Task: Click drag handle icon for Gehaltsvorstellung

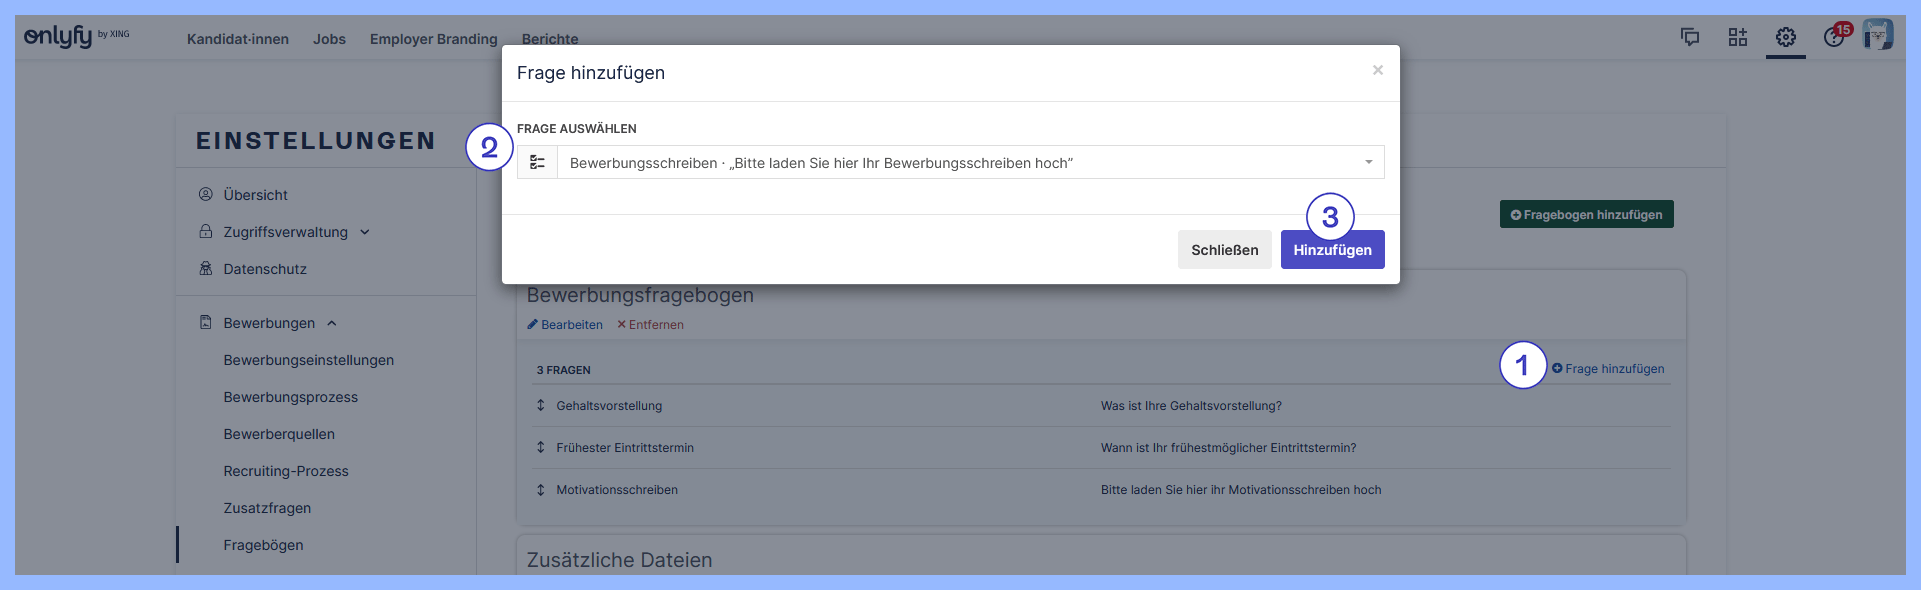Action: [x=541, y=405]
